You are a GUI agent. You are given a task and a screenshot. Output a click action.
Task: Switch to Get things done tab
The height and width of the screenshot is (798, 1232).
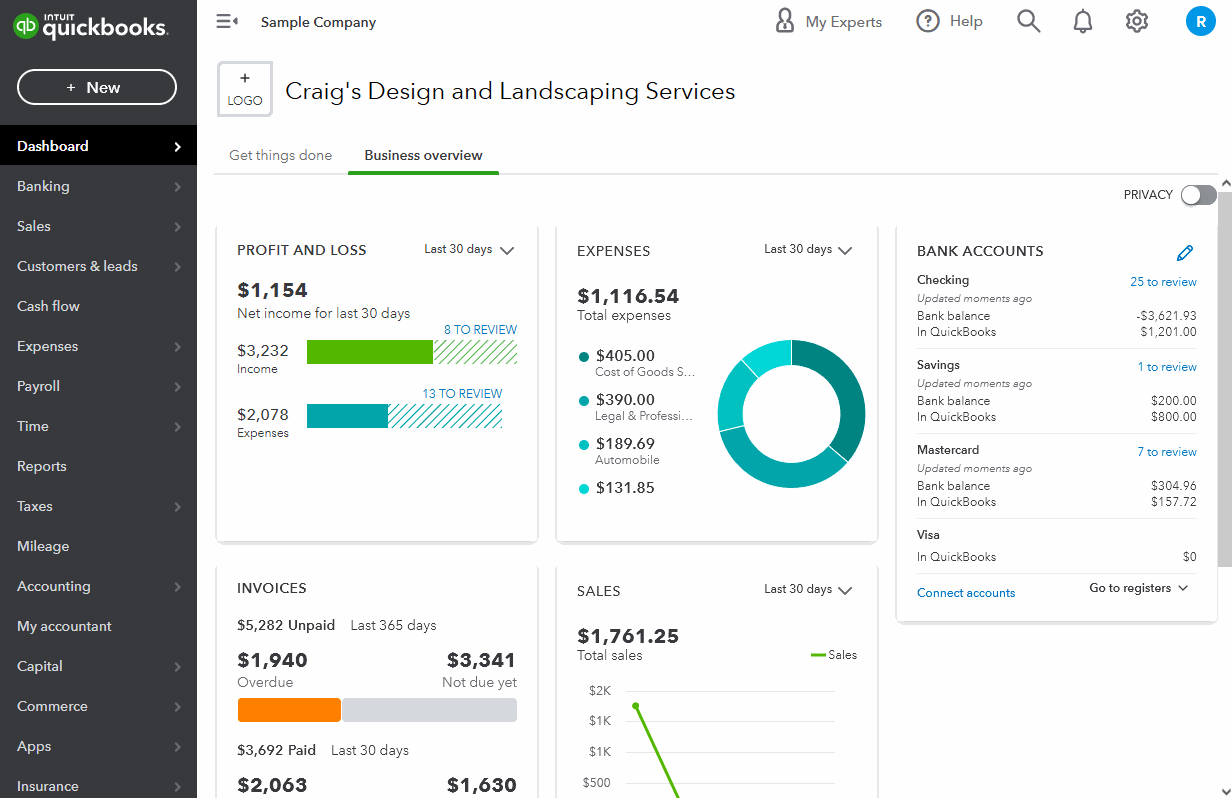(280, 155)
